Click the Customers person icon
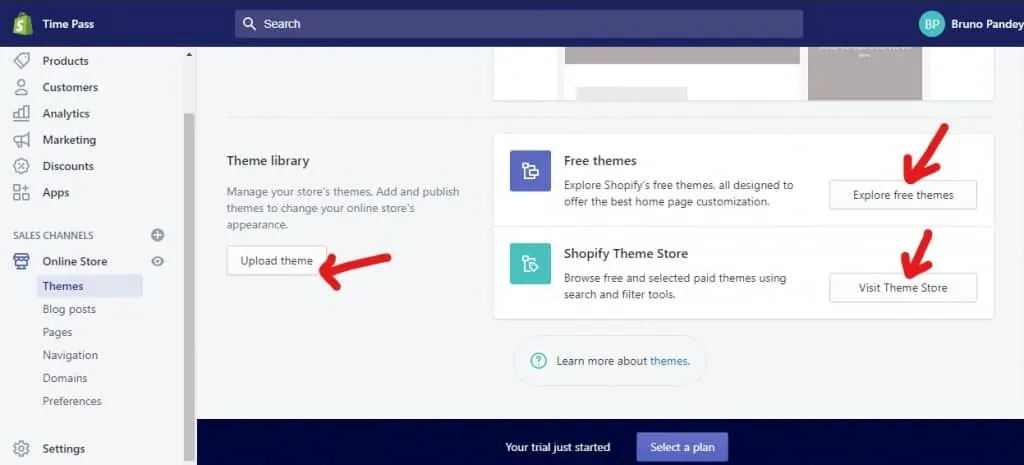Screen dimensions: 1024x465 tap(22, 87)
